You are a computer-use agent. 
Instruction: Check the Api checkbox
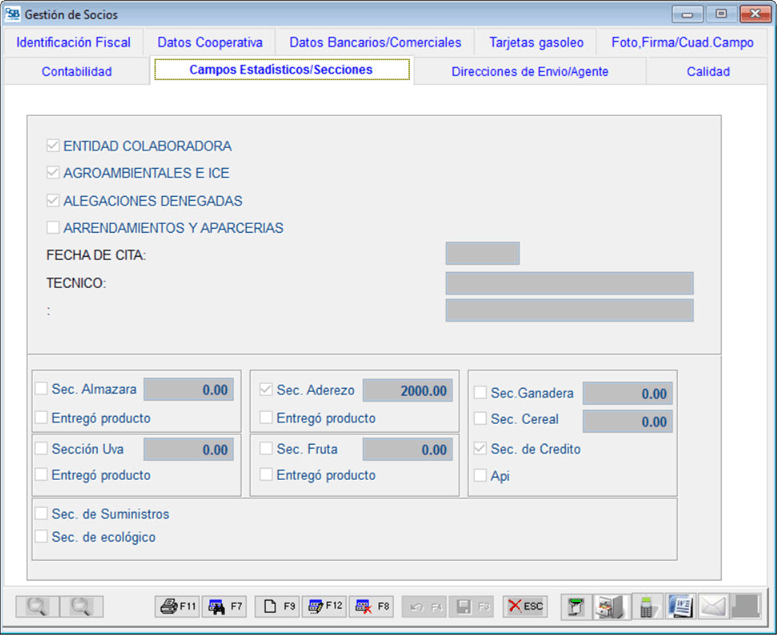pyautogui.click(x=480, y=476)
